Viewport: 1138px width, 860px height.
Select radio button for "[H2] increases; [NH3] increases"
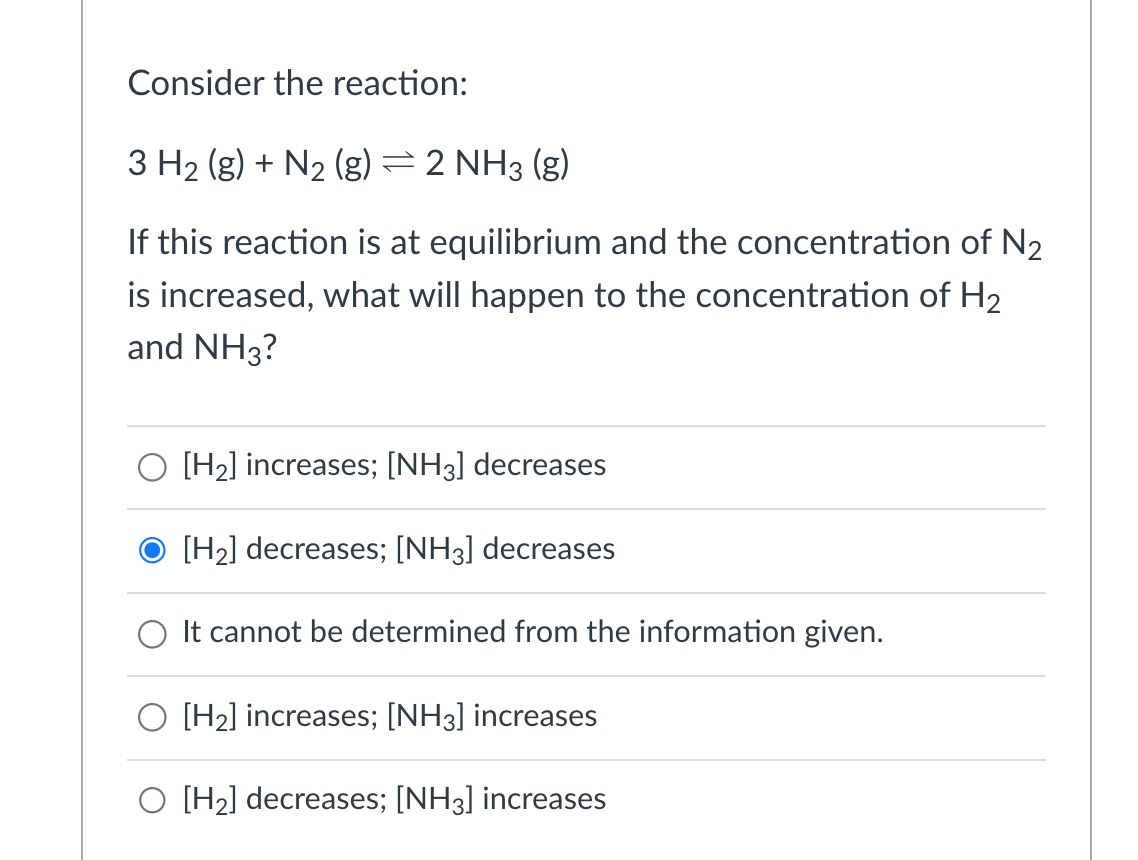pyautogui.click(x=152, y=717)
